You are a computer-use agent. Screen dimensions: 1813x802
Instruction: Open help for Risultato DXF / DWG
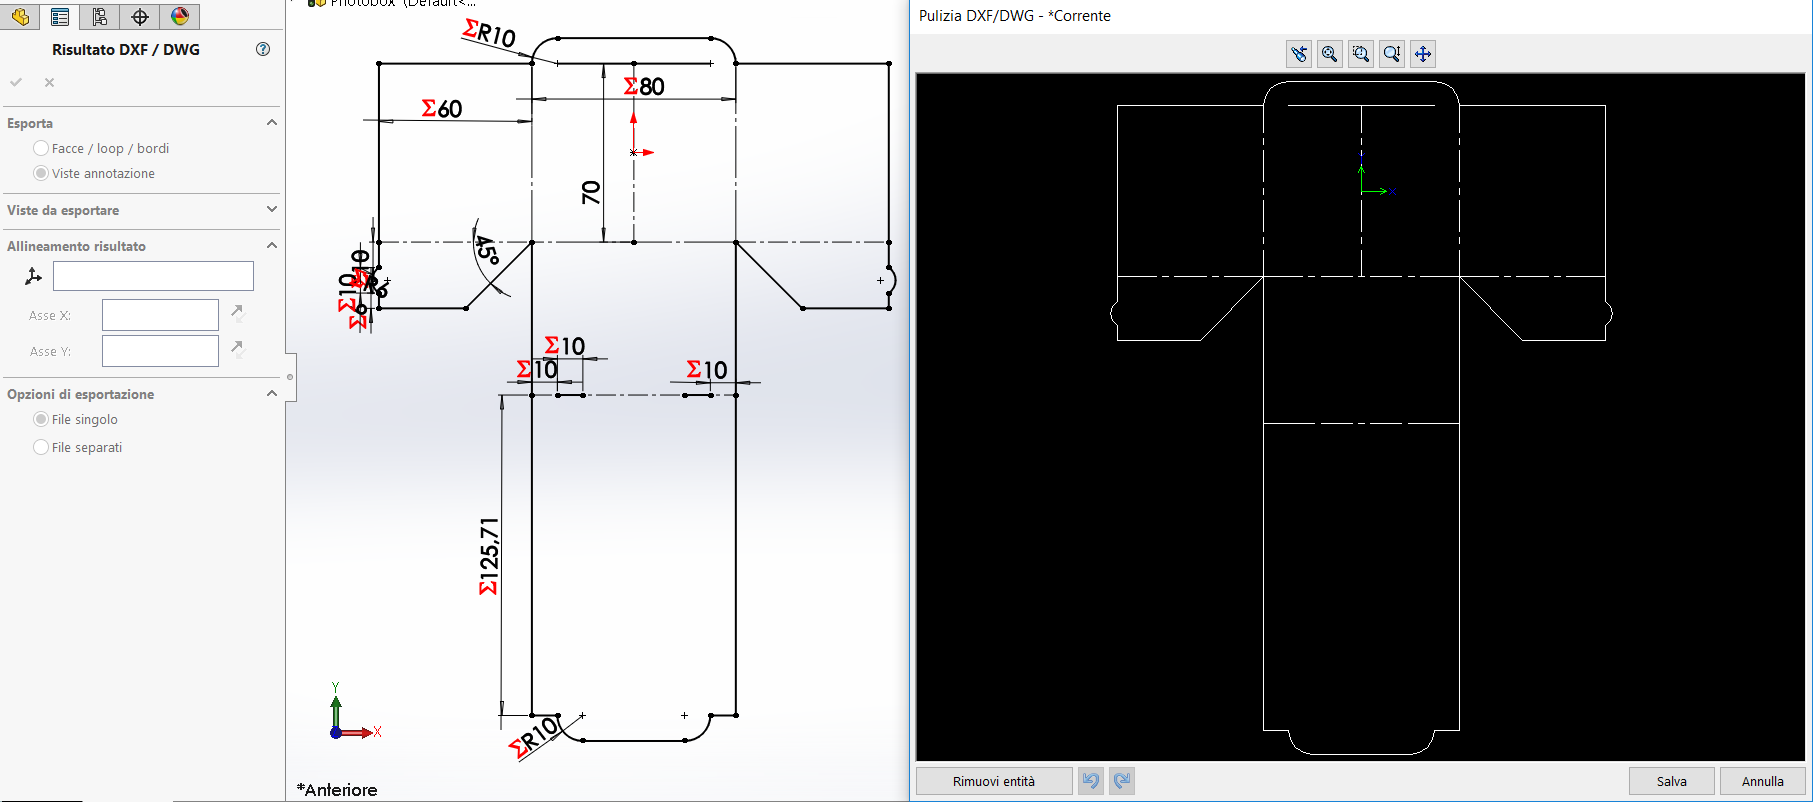(263, 49)
